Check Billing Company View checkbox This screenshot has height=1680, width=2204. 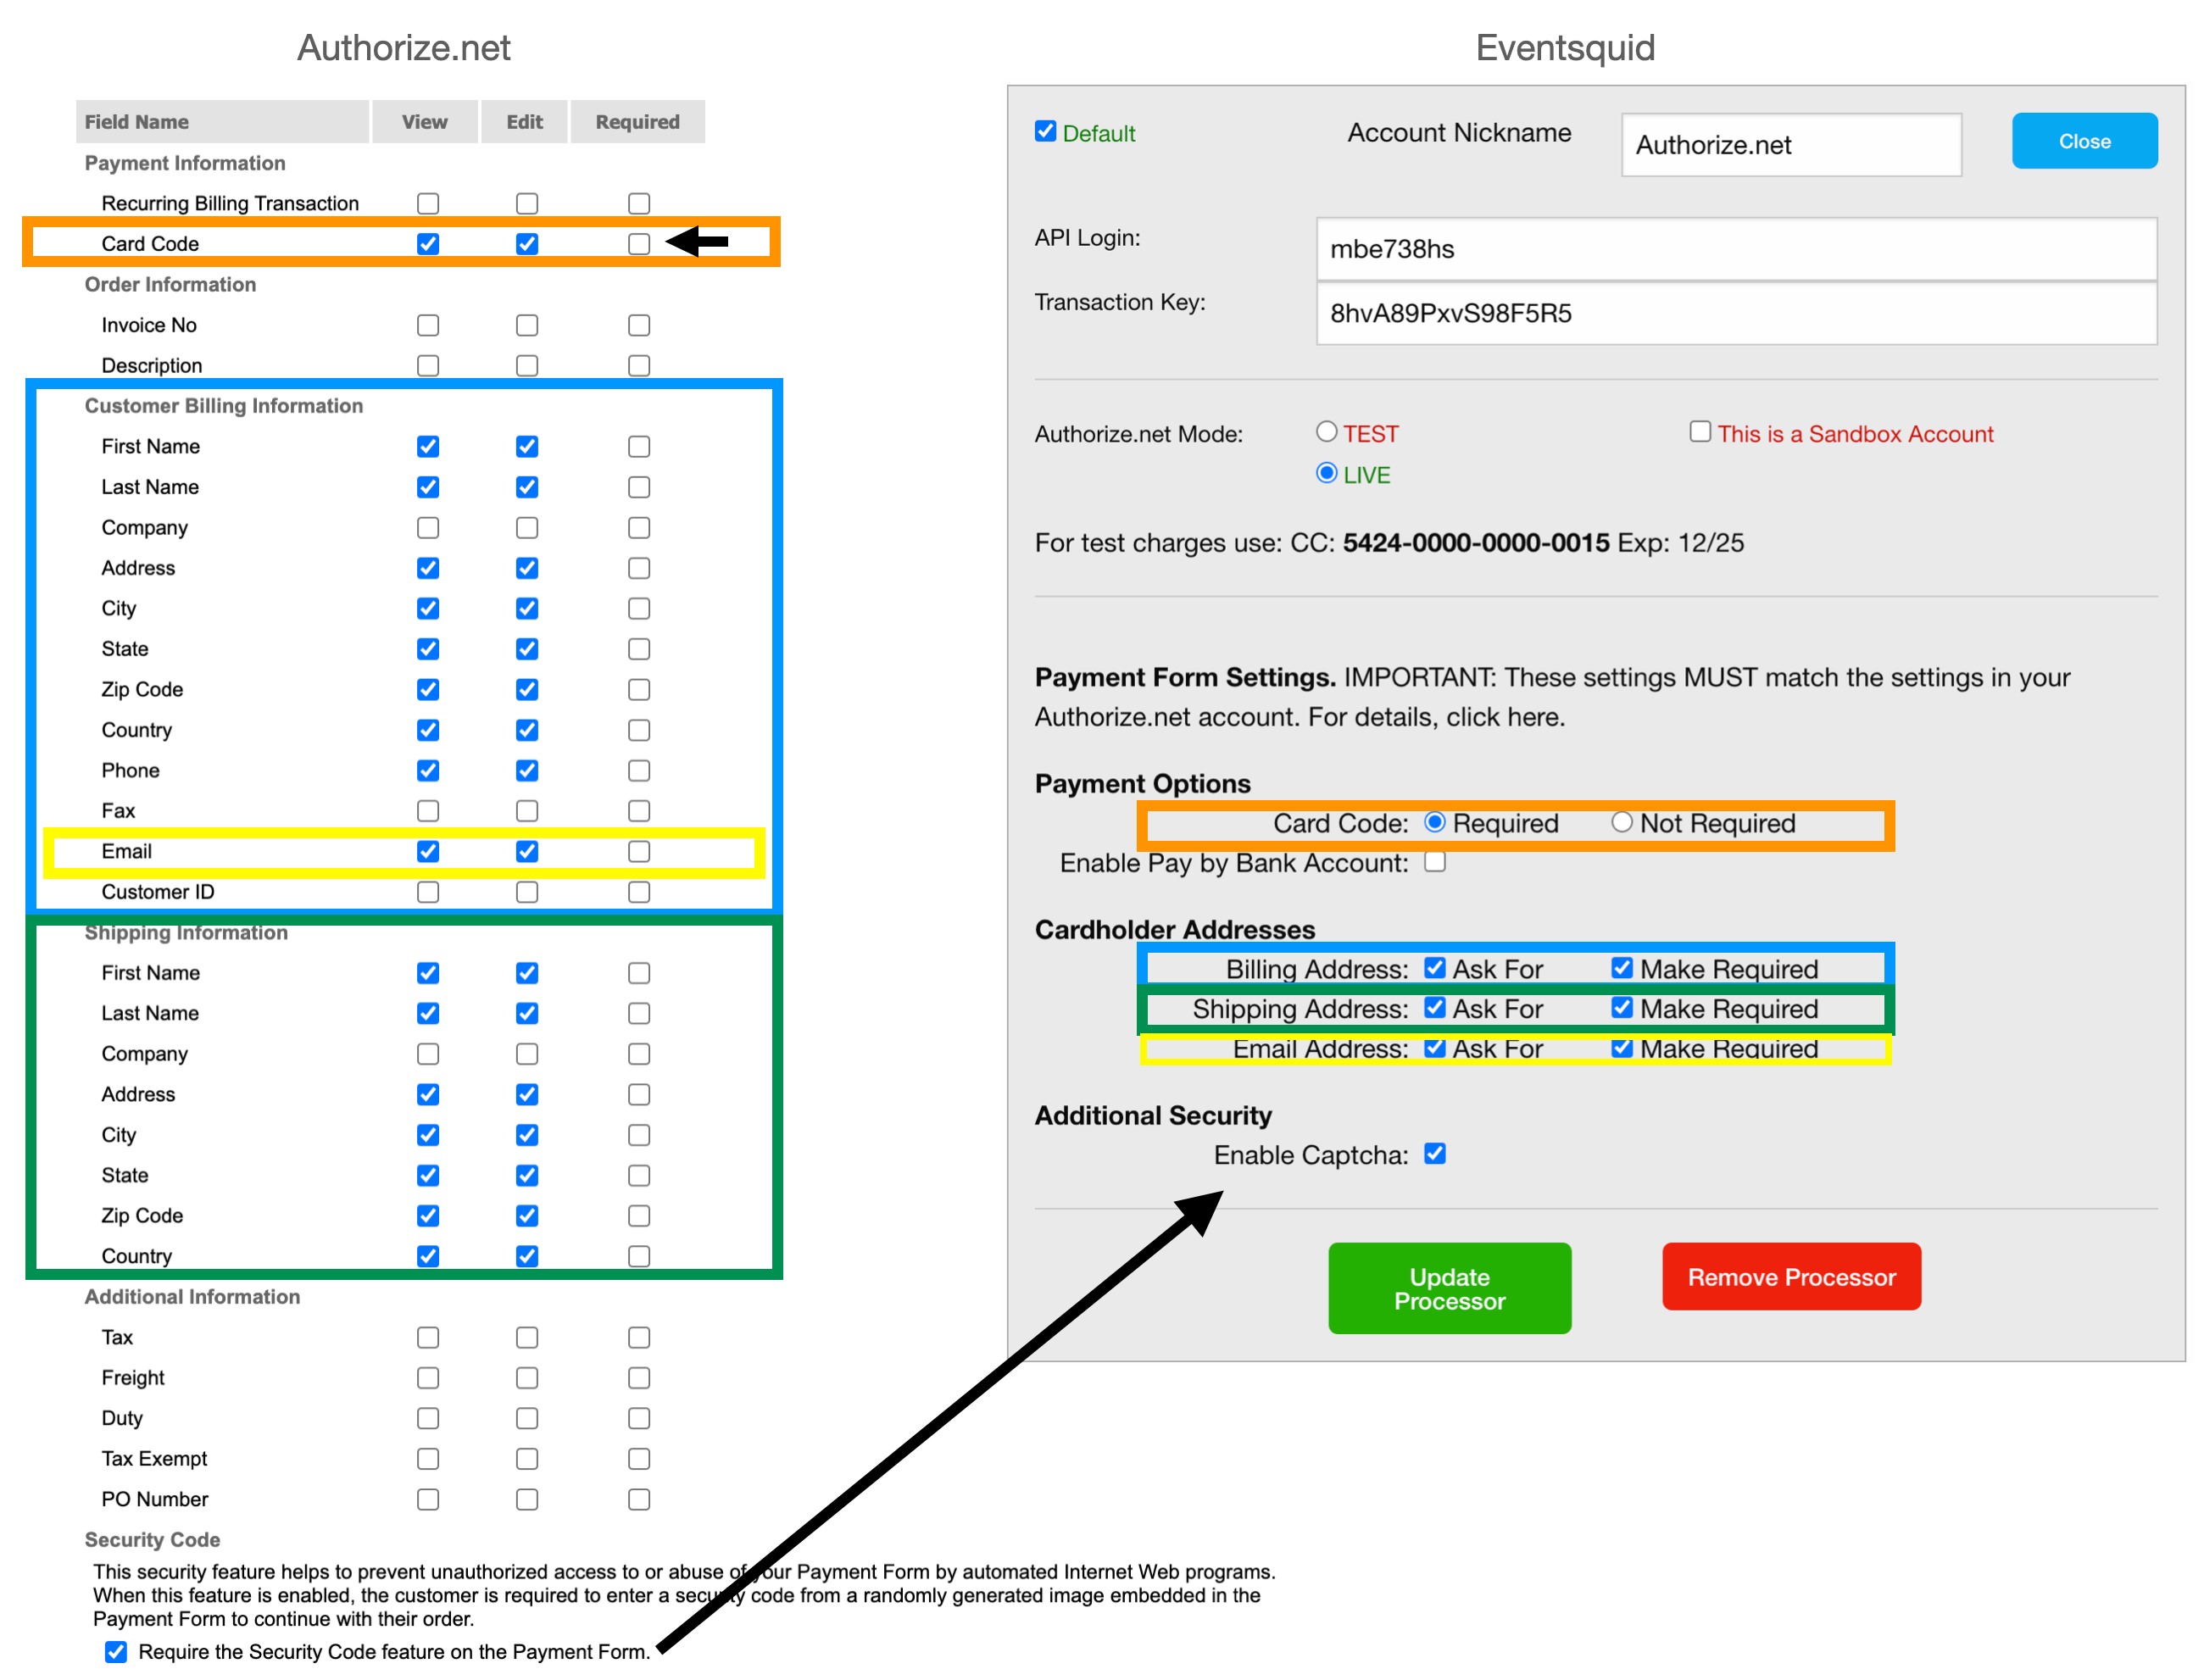tap(427, 527)
